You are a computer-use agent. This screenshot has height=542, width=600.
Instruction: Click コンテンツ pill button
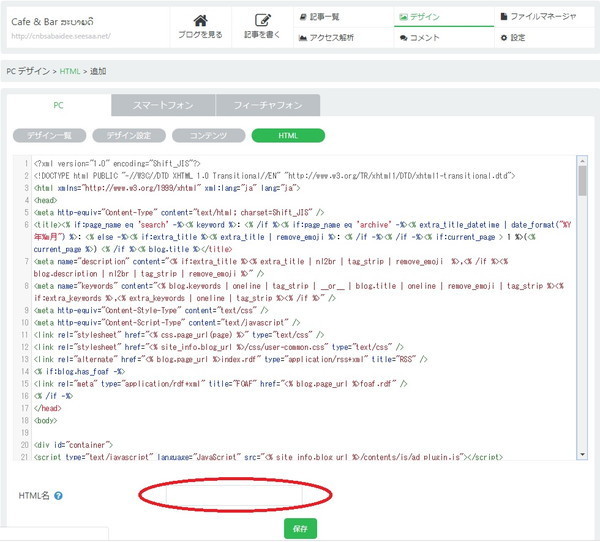pyautogui.click(x=209, y=136)
